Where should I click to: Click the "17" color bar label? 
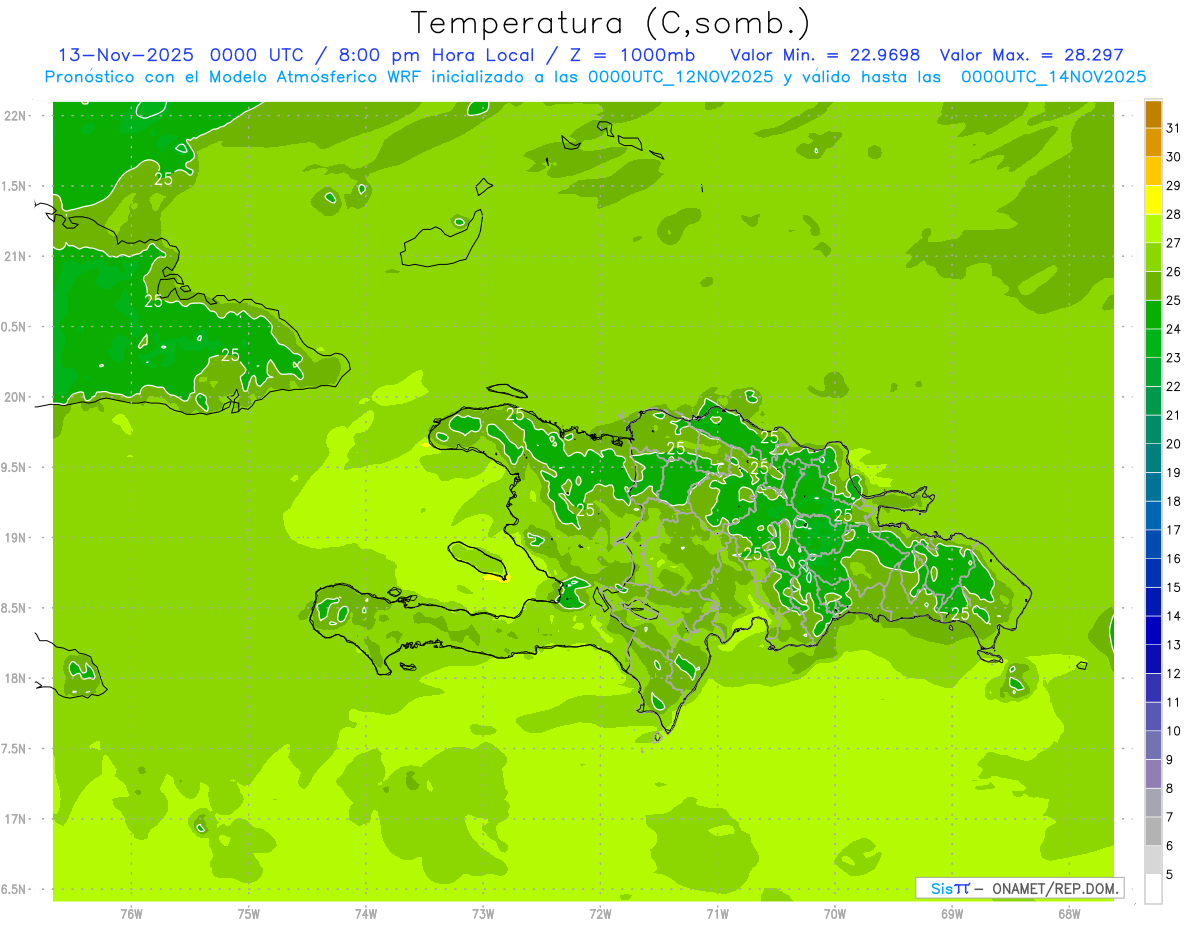coord(1173,530)
